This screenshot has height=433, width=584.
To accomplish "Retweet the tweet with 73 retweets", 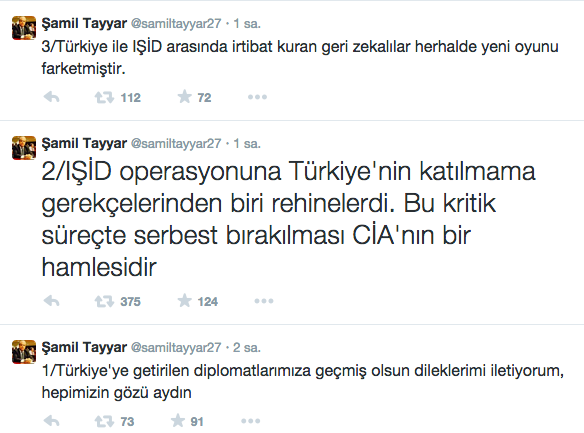I will point(104,421).
